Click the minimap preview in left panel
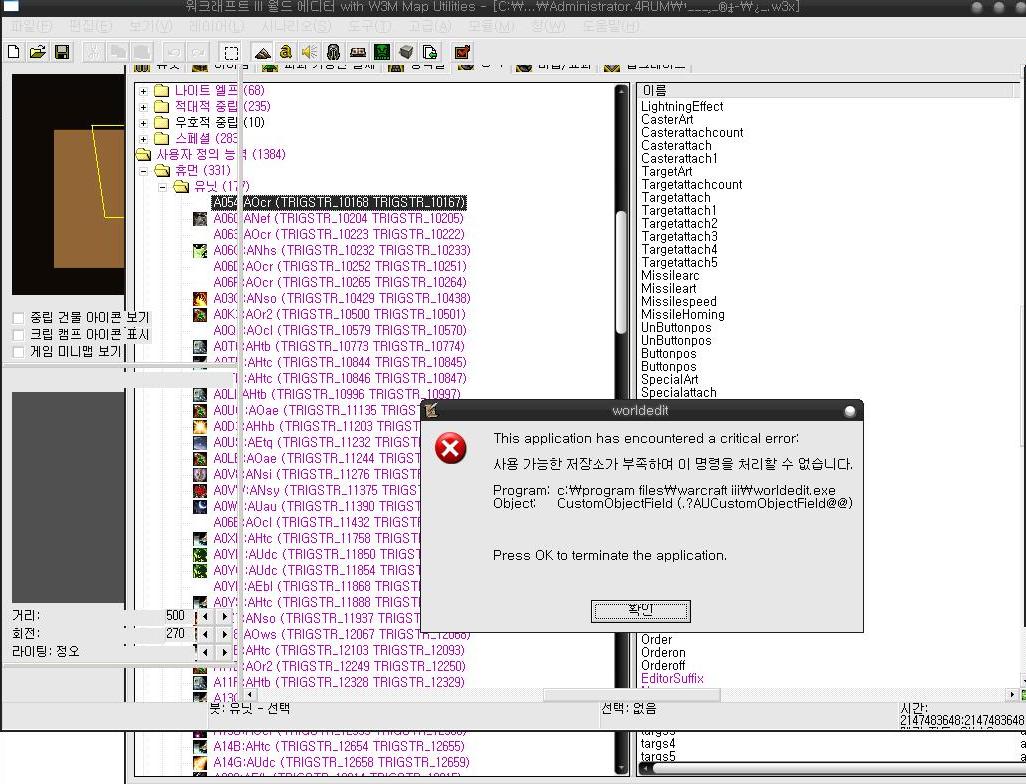This screenshot has height=784, width=1026. [x=68, y=185]
